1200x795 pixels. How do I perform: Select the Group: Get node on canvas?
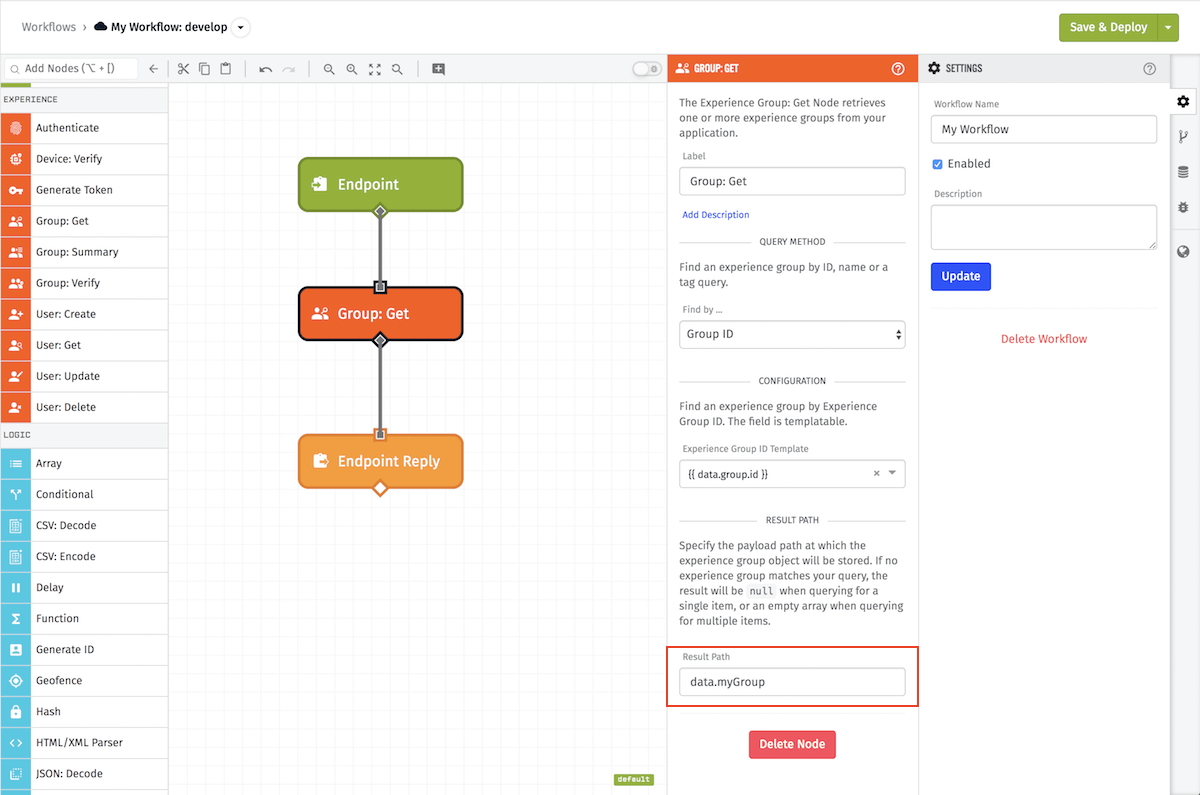point(380,313)
